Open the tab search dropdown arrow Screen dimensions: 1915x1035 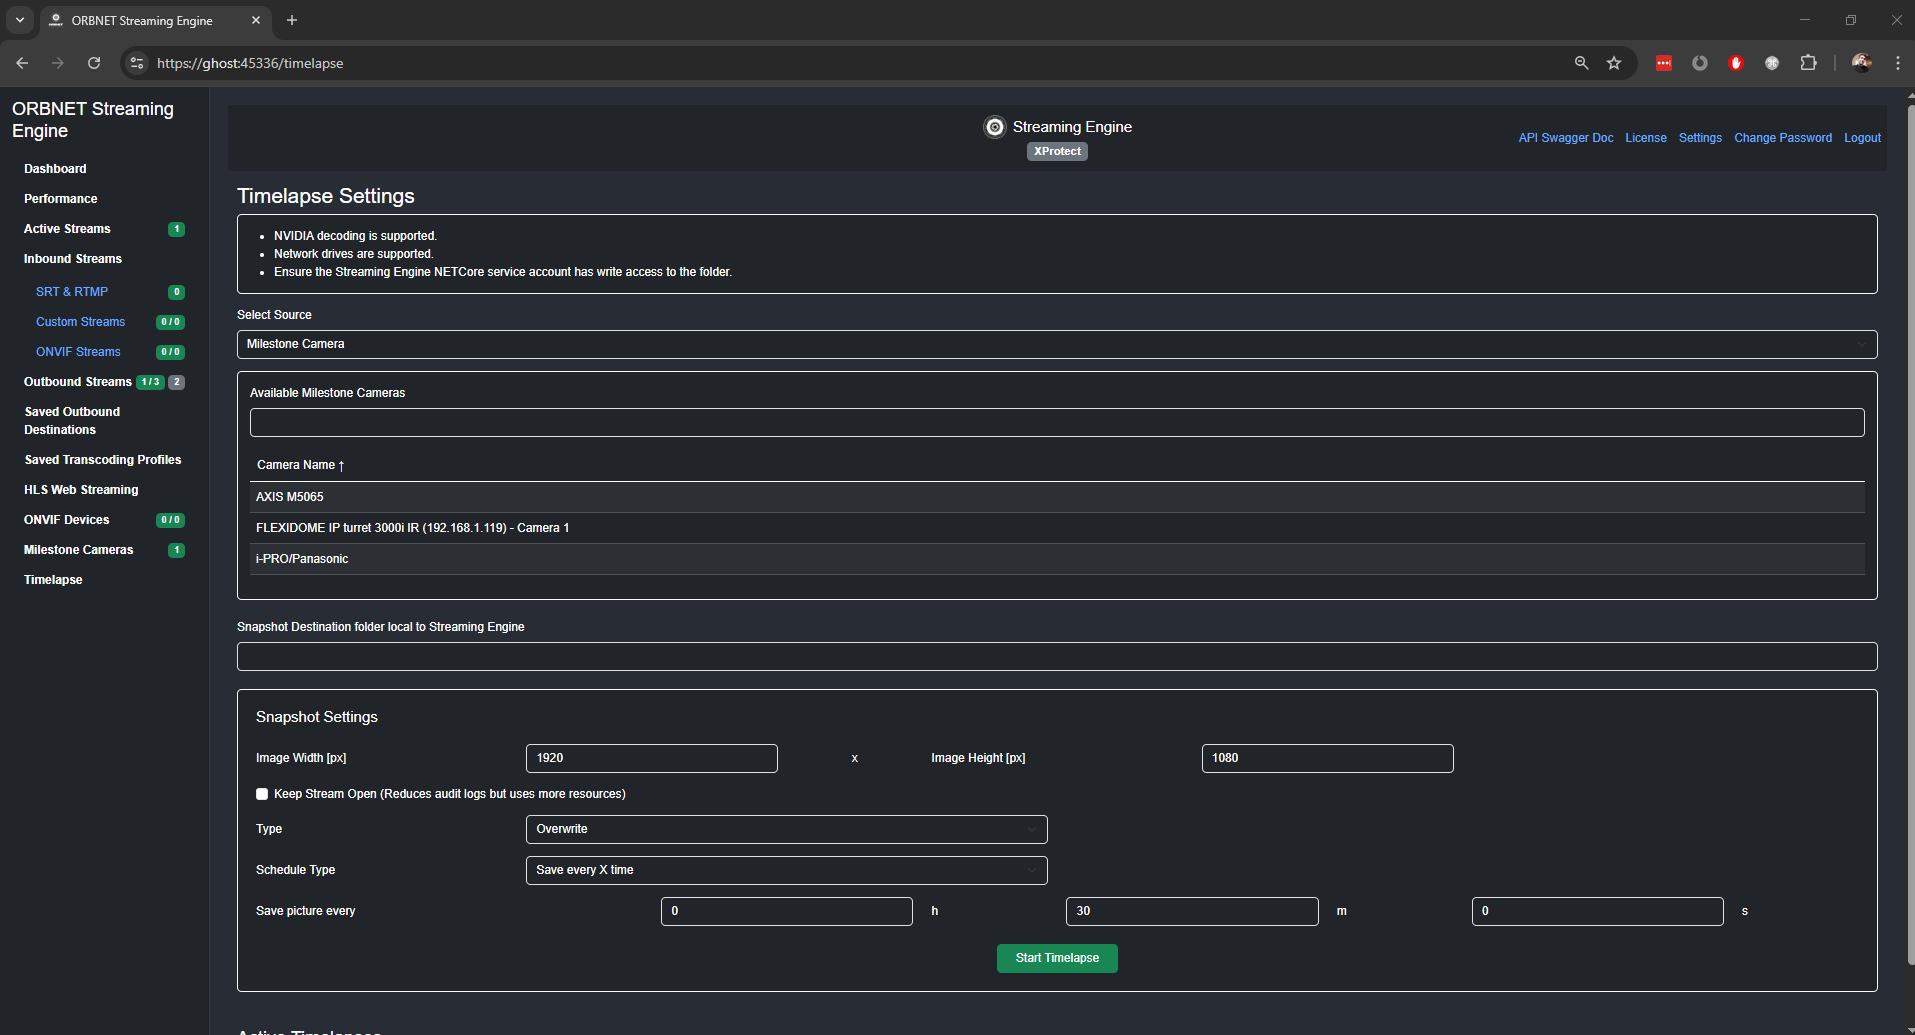(19, 20)
